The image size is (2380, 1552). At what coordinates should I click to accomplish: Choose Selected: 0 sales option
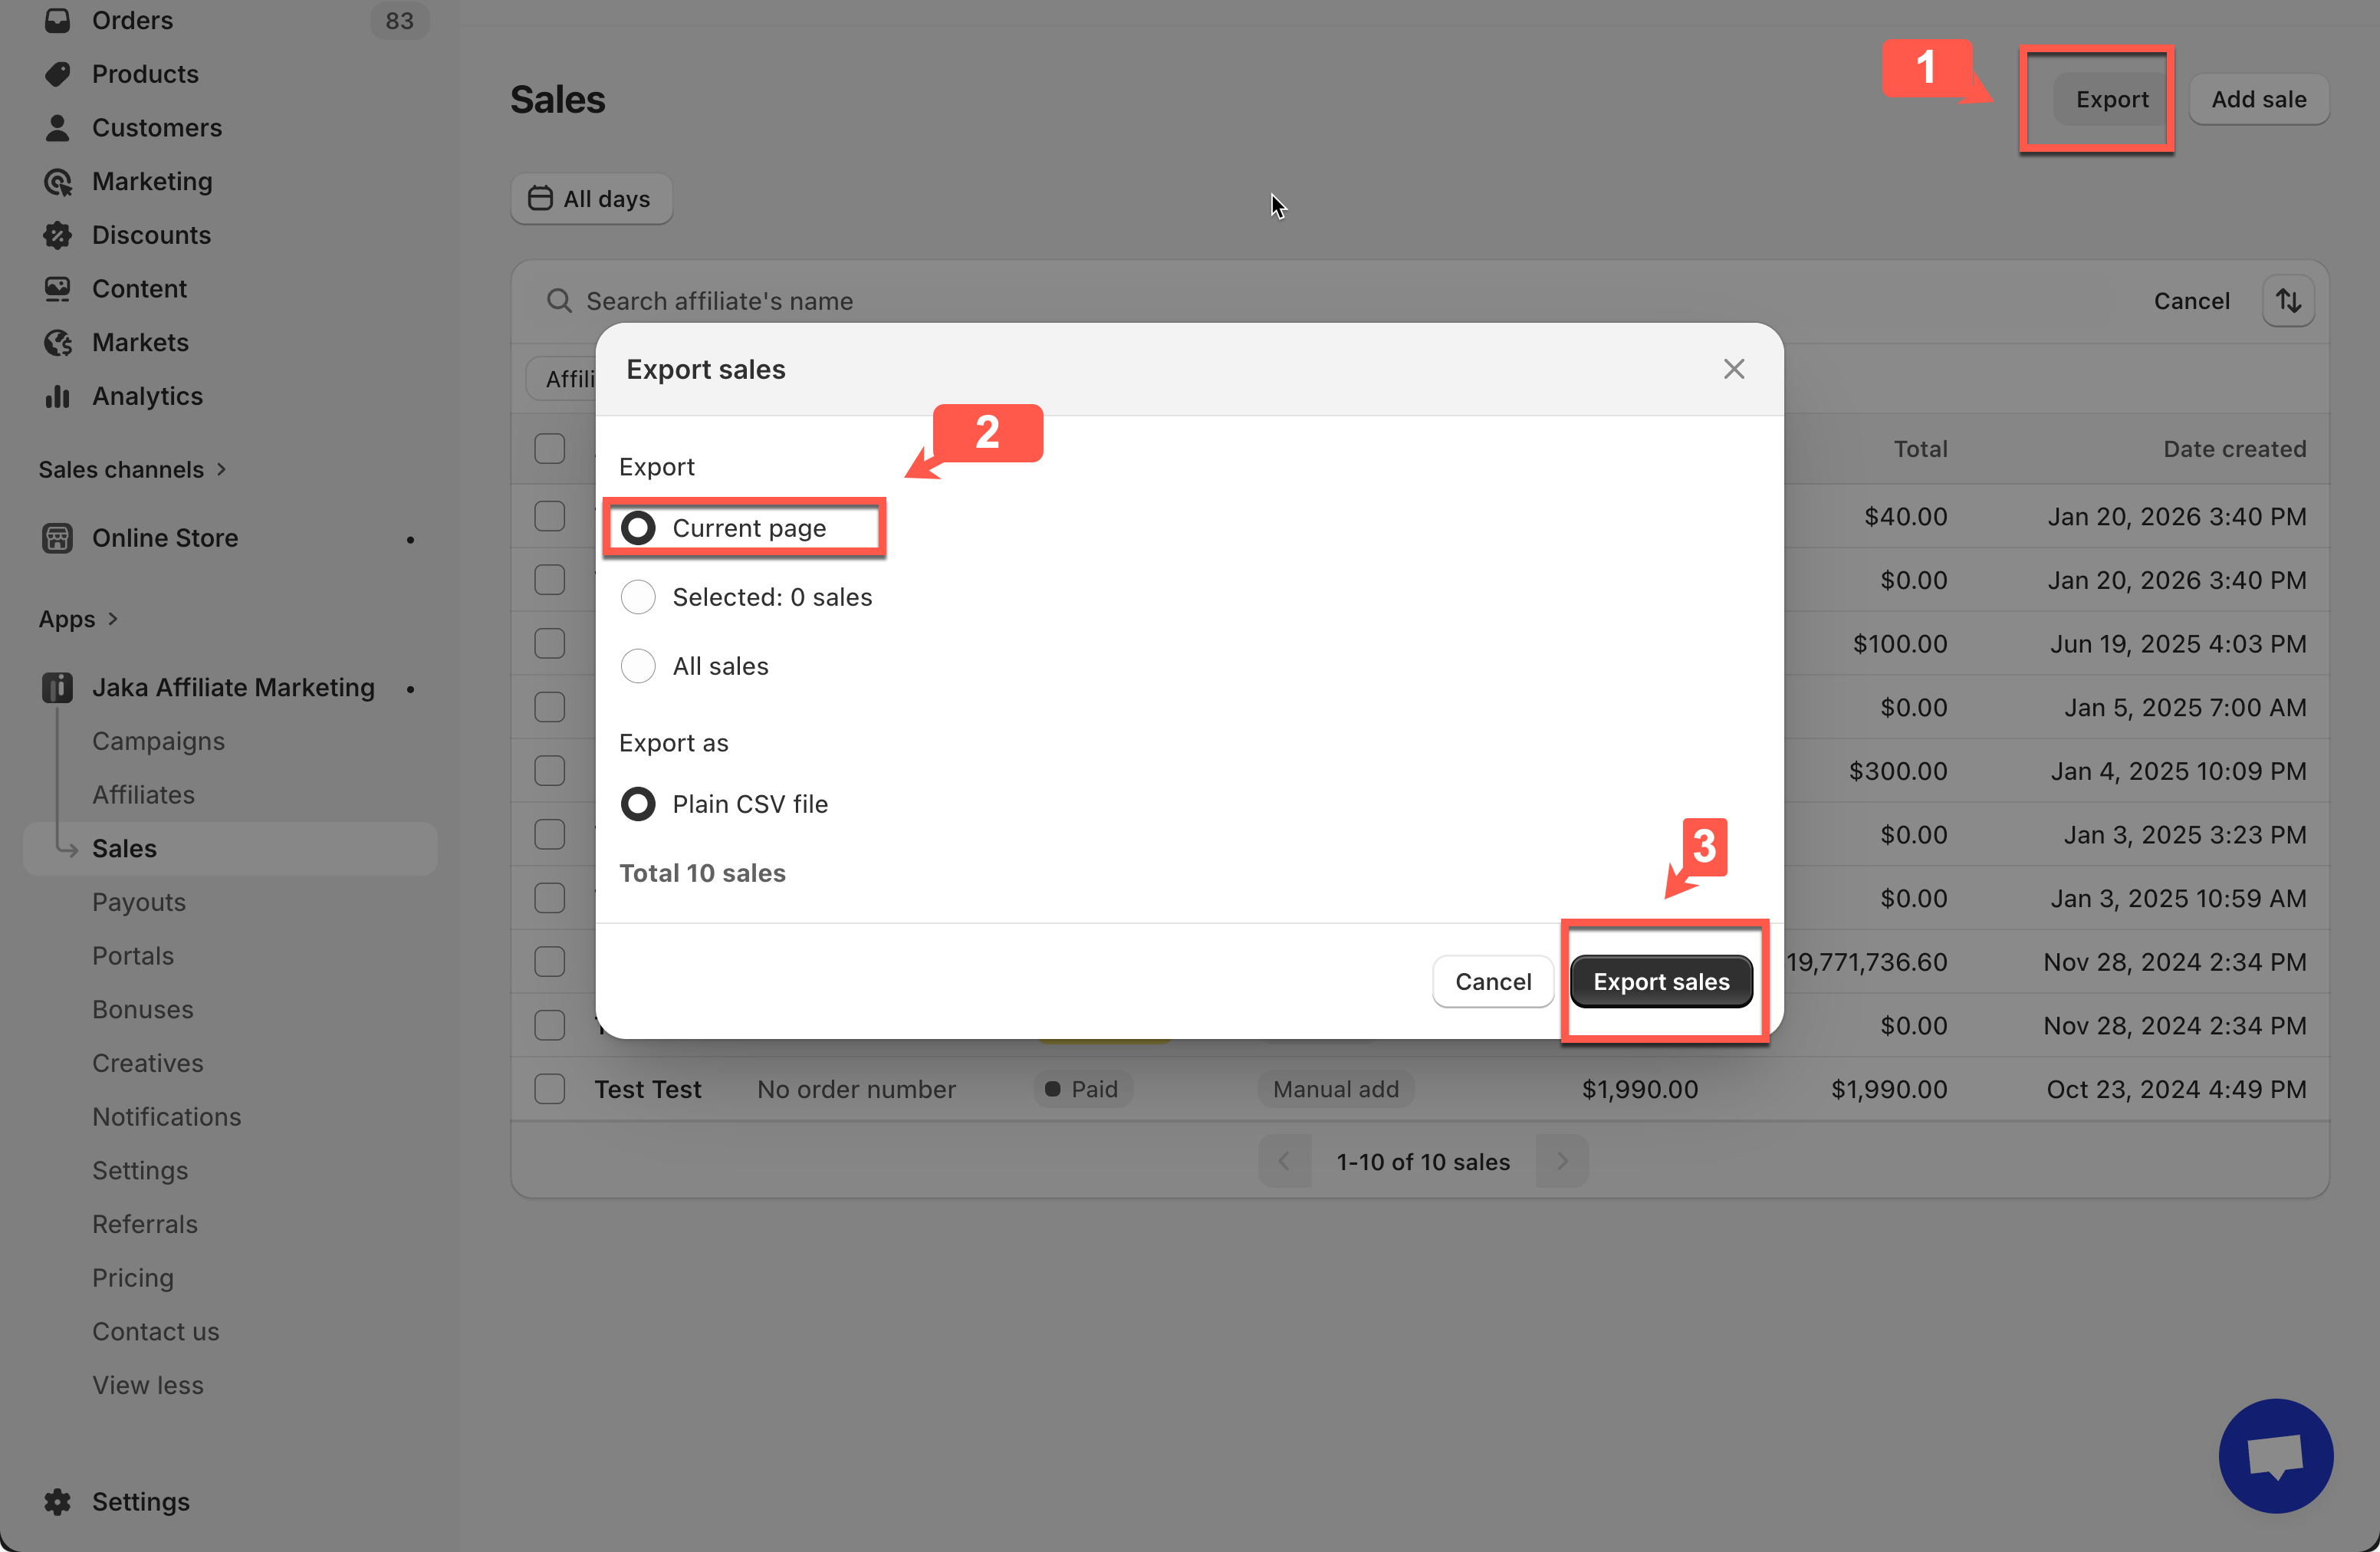pyautogui.click(x=638, y=597)
